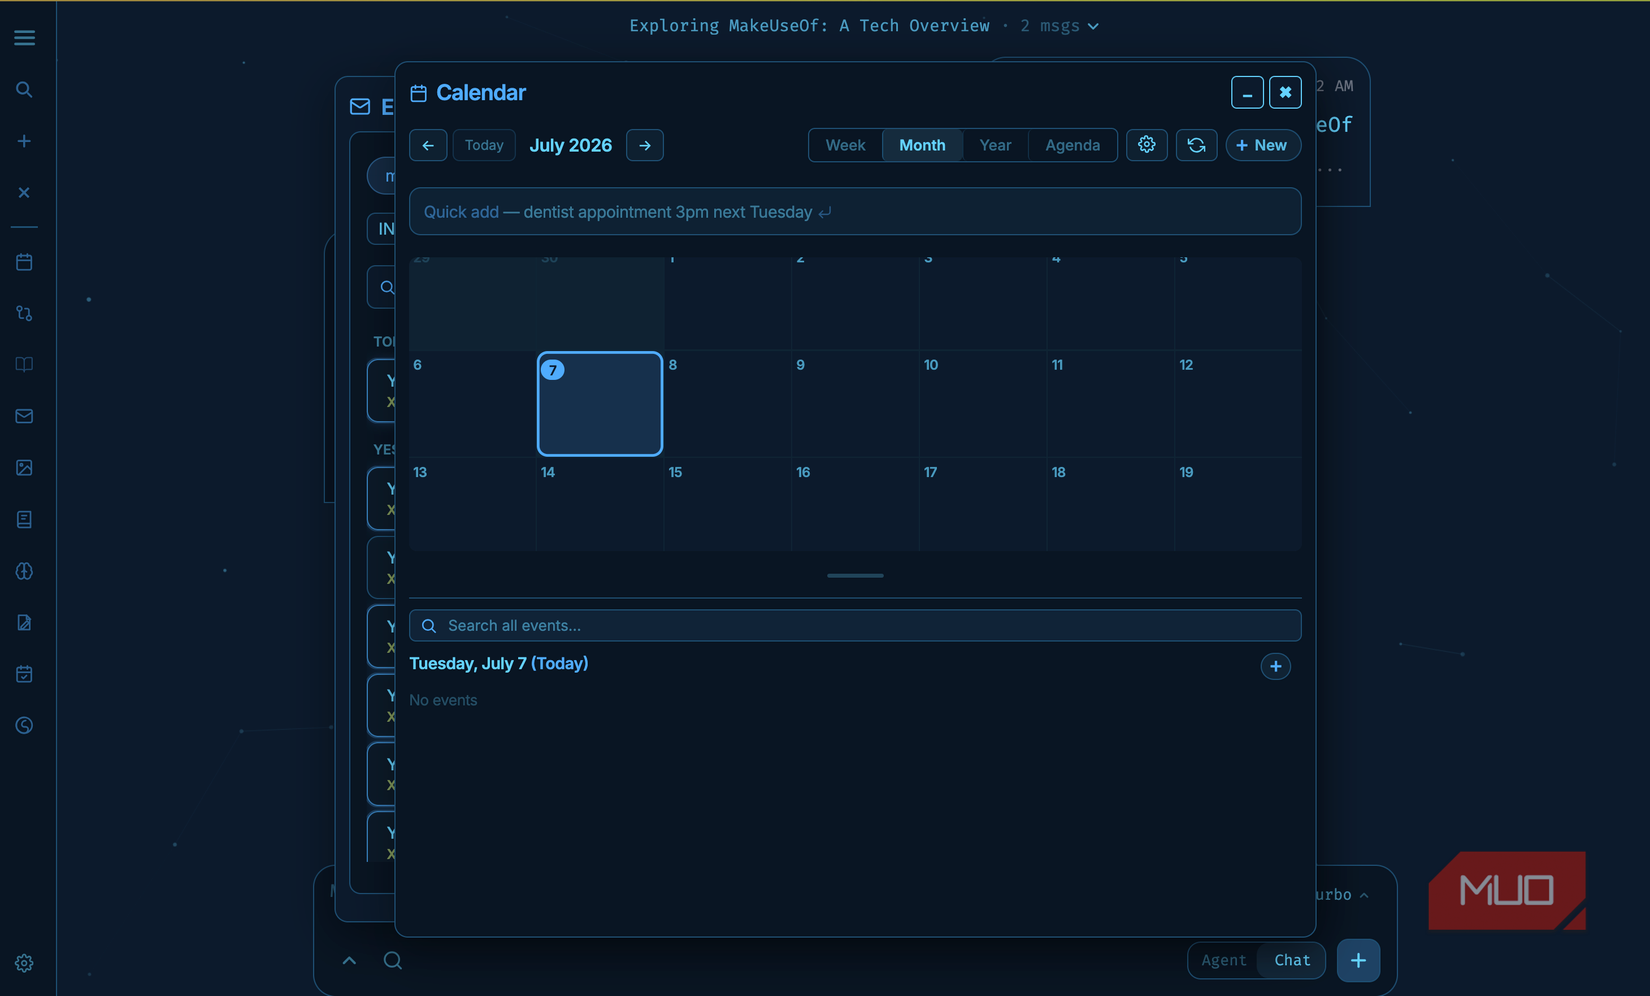Open the mail icon in sidebar
This screenshot has height=996, width=1650.
click(24, 416)
